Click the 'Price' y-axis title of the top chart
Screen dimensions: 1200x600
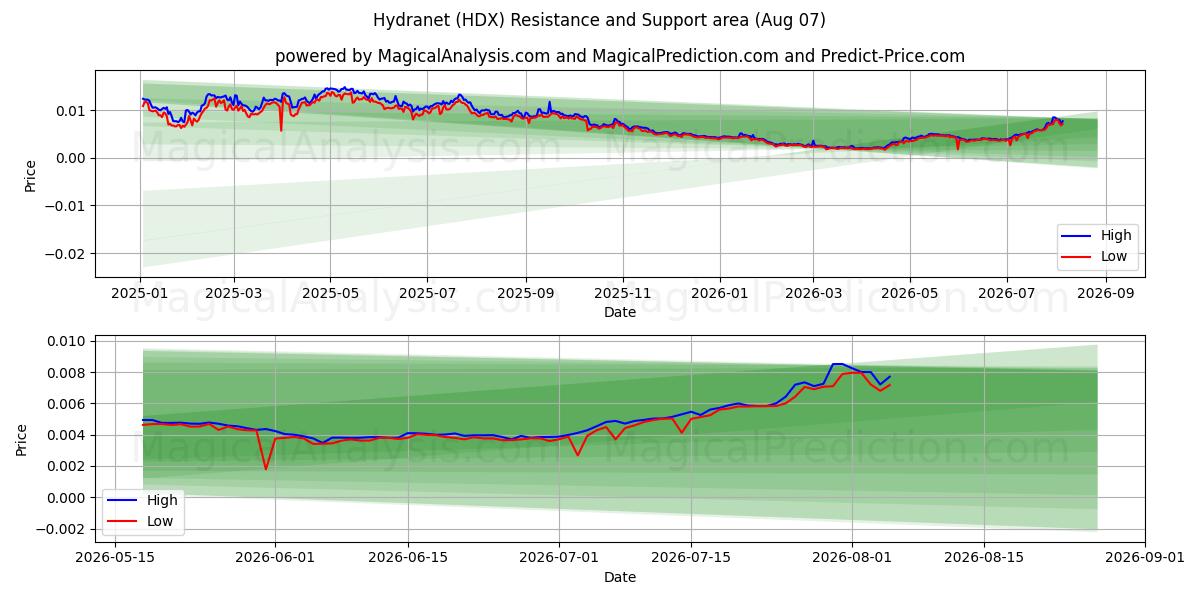point(30,174)
